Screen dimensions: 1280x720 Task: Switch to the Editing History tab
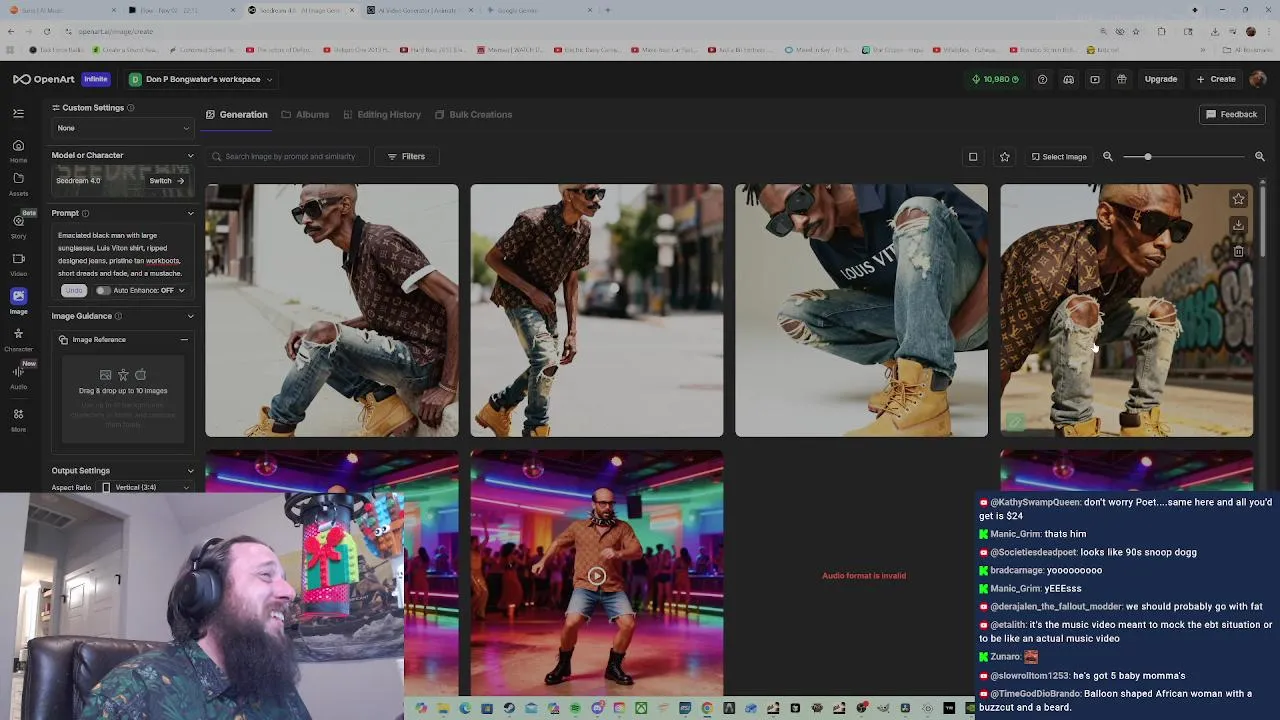pyautogui.click(x=382, y=115)
